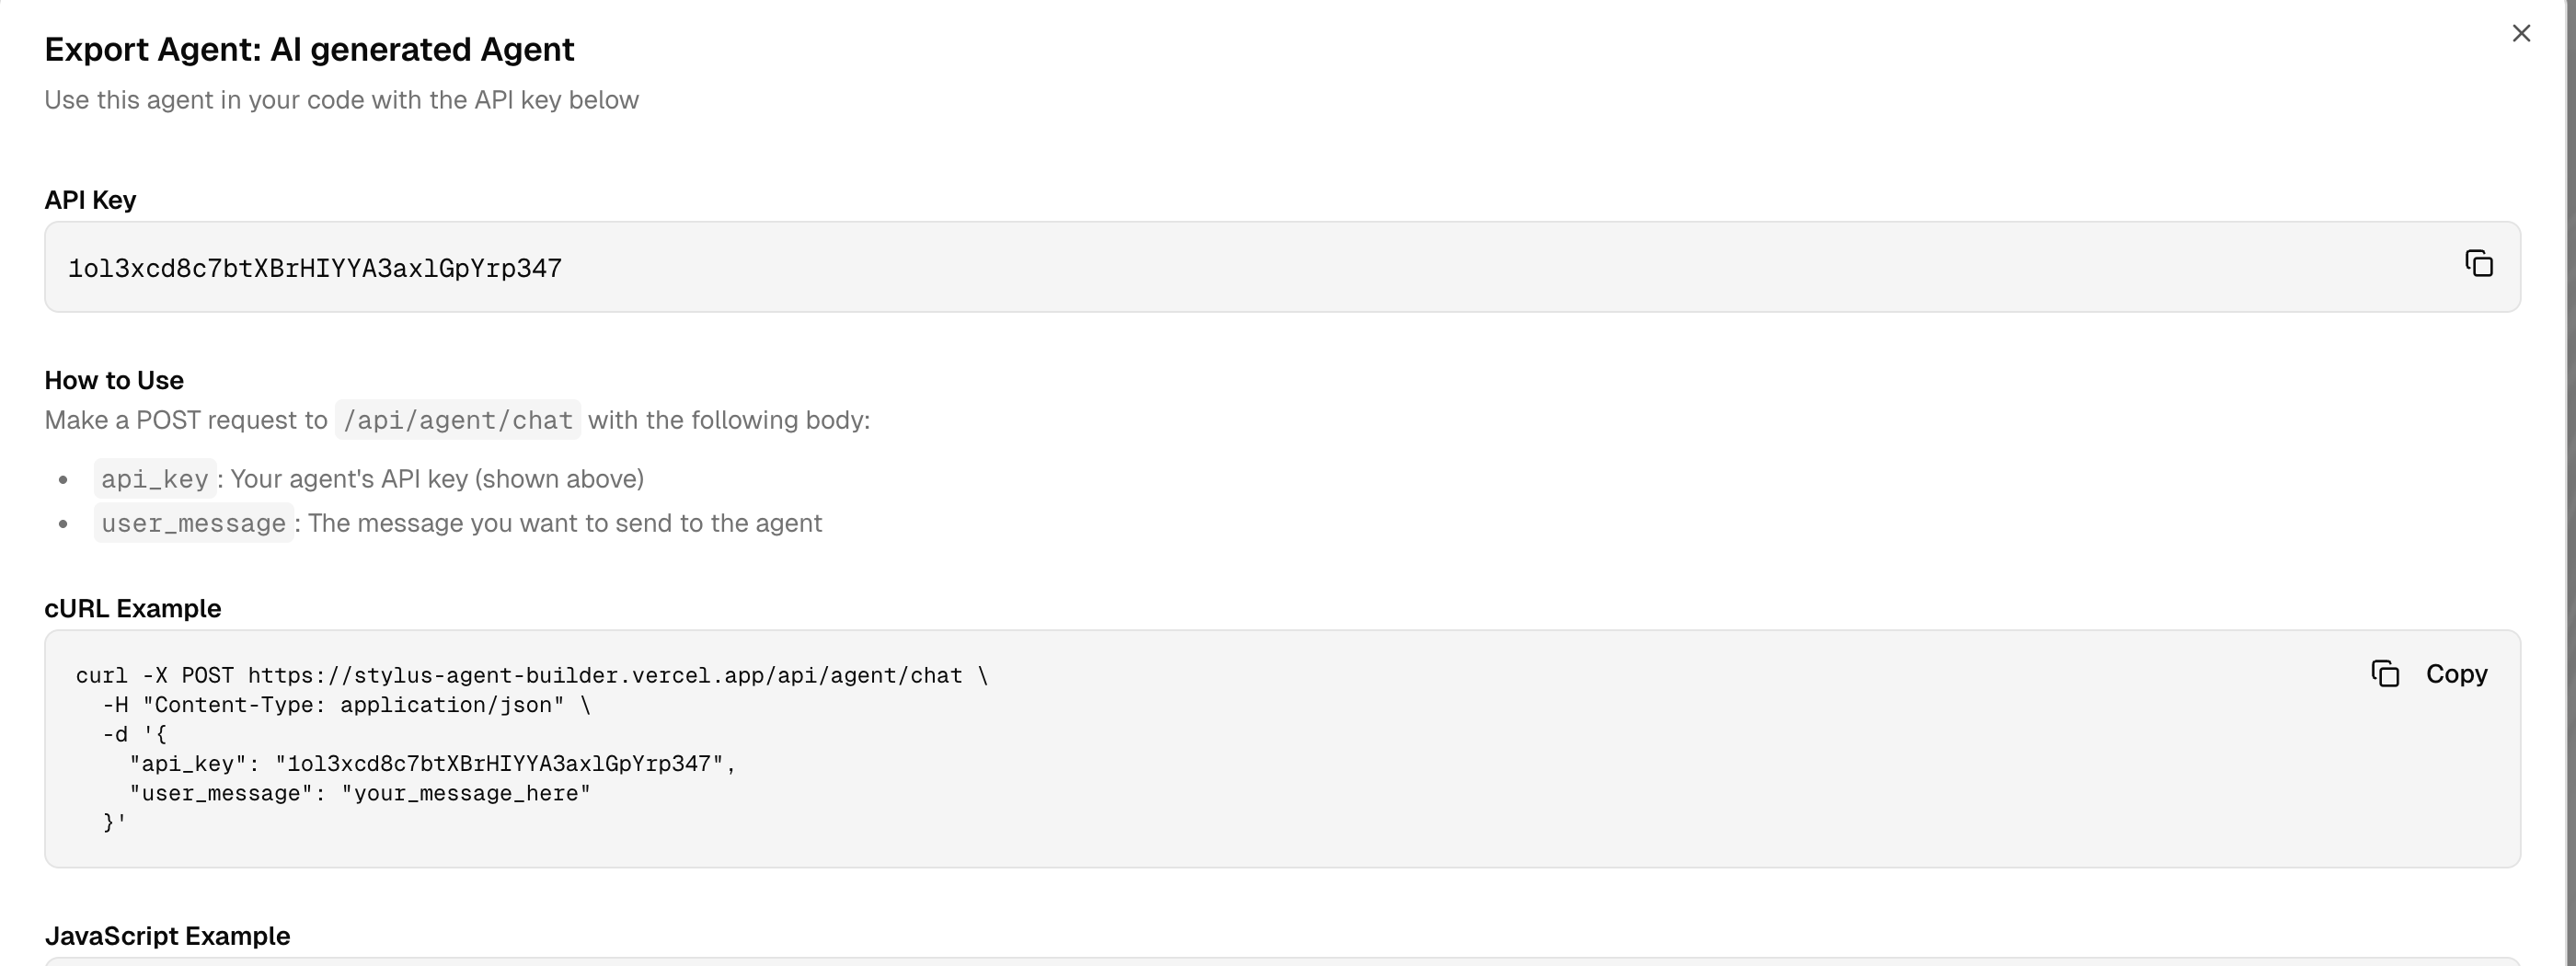Click the 'cURL Example' heading

pyautogui.click(x=133, y=609)
